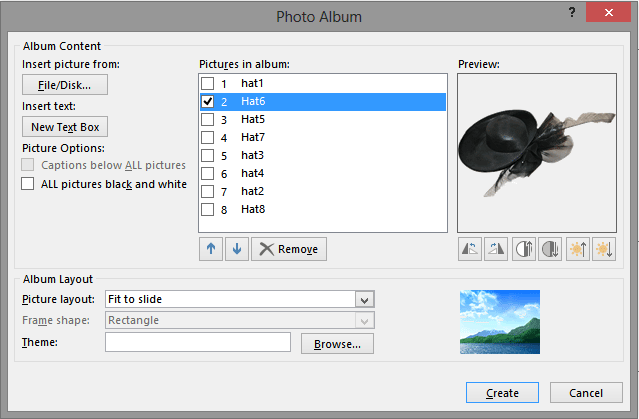639x419 pixels.
Task: Check the hat3 picture checkbox
Action: coord(207,155)
